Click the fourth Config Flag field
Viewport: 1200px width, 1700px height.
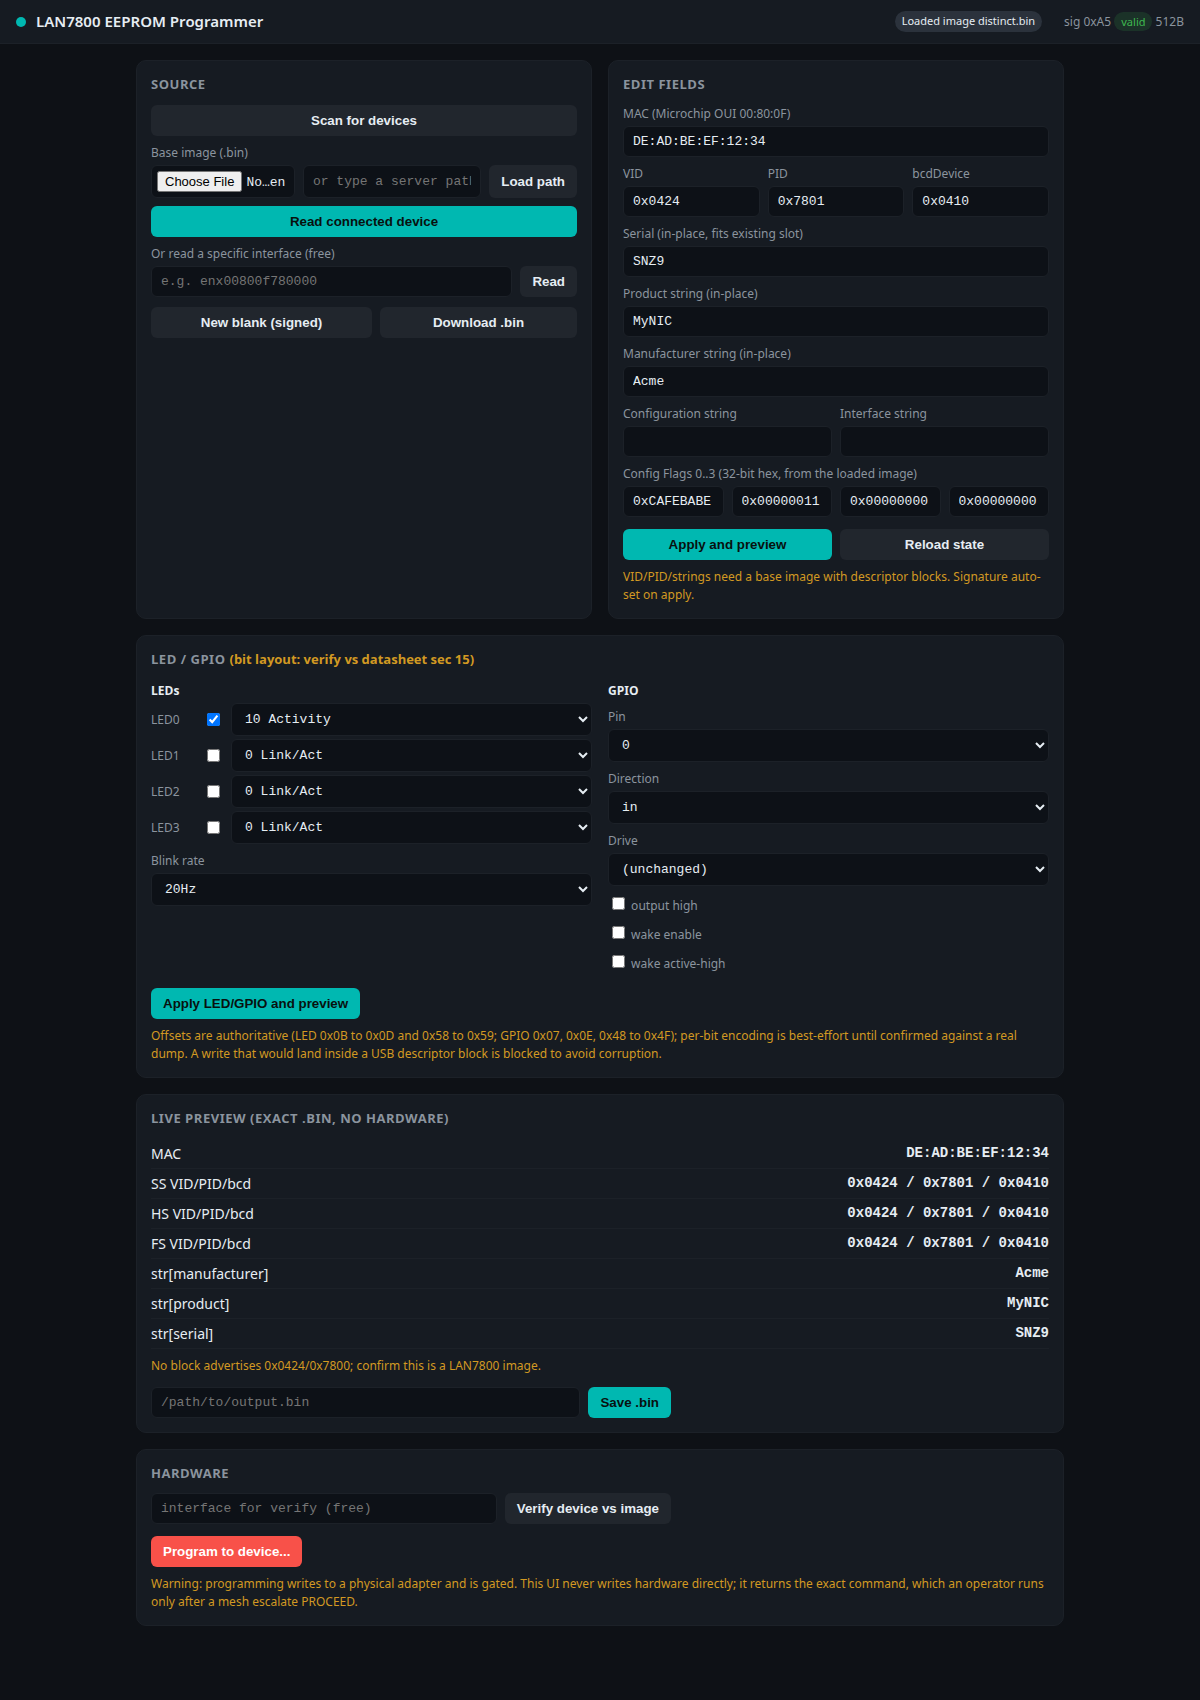coord(998,501)
